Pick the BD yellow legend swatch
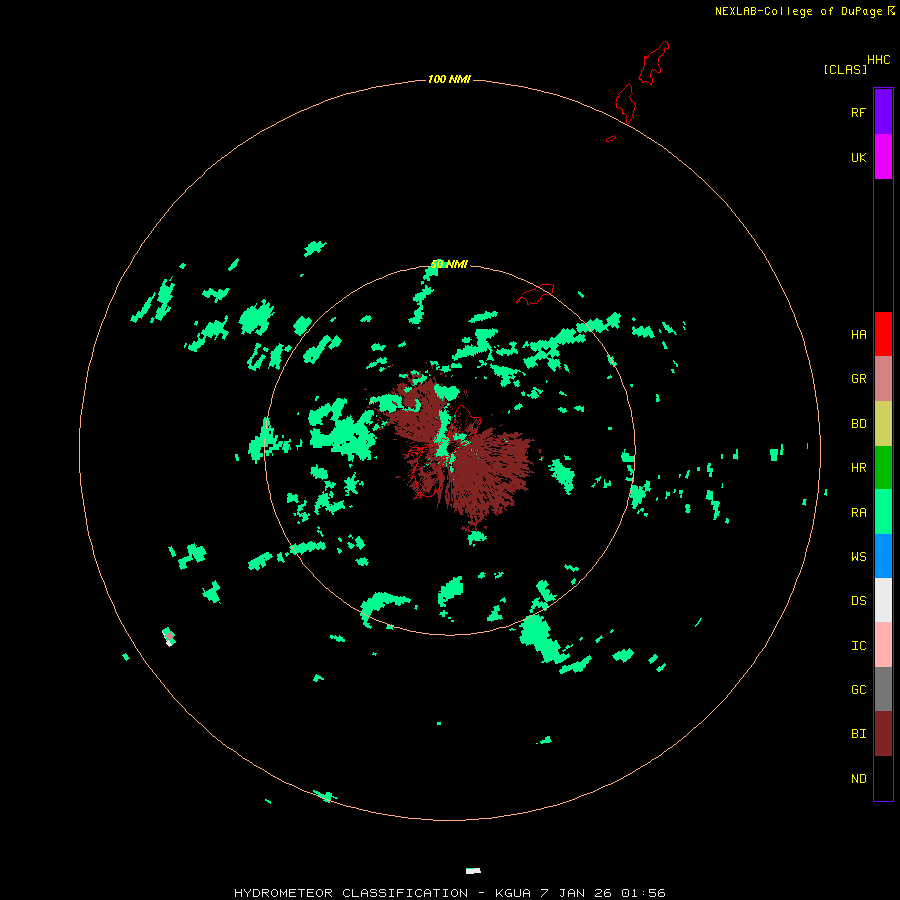Viewport: 900px width, 900px height. (x=883, y=424)
